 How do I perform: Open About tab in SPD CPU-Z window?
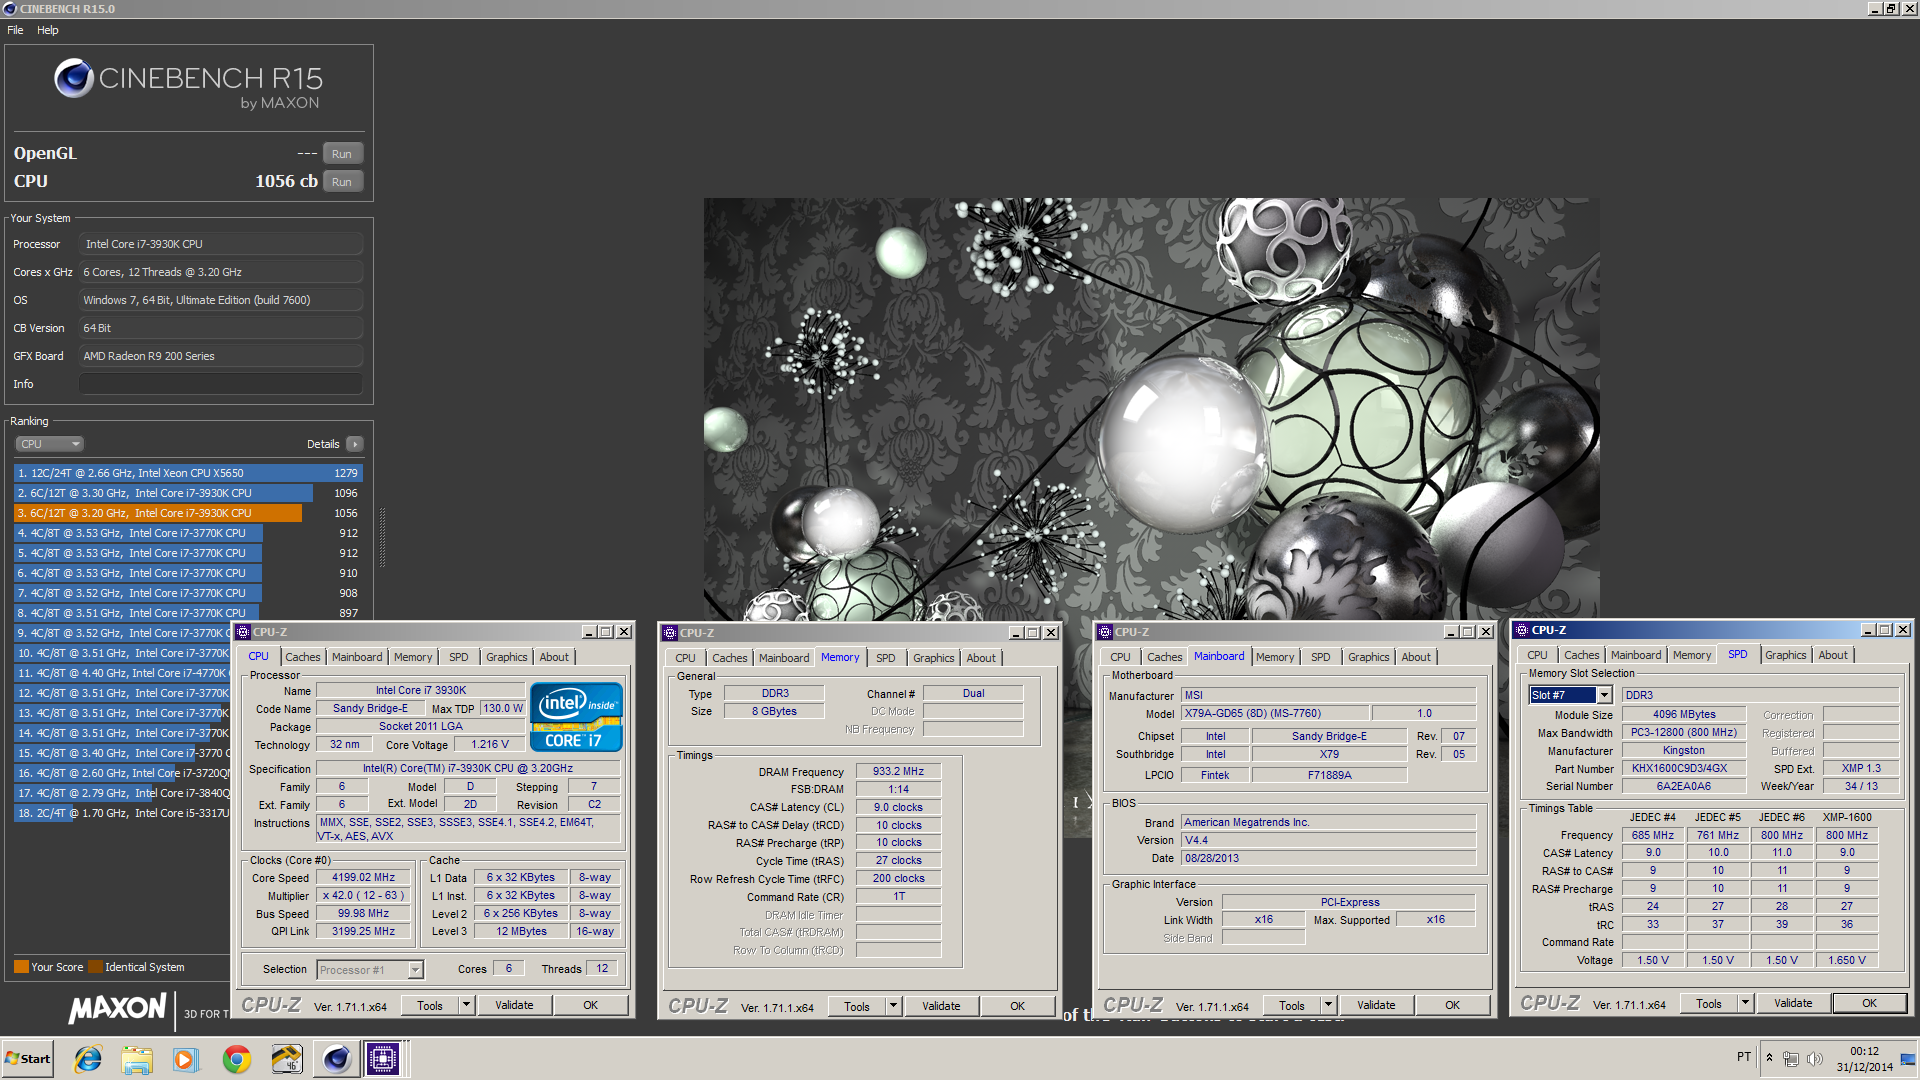click(1833, 655)
